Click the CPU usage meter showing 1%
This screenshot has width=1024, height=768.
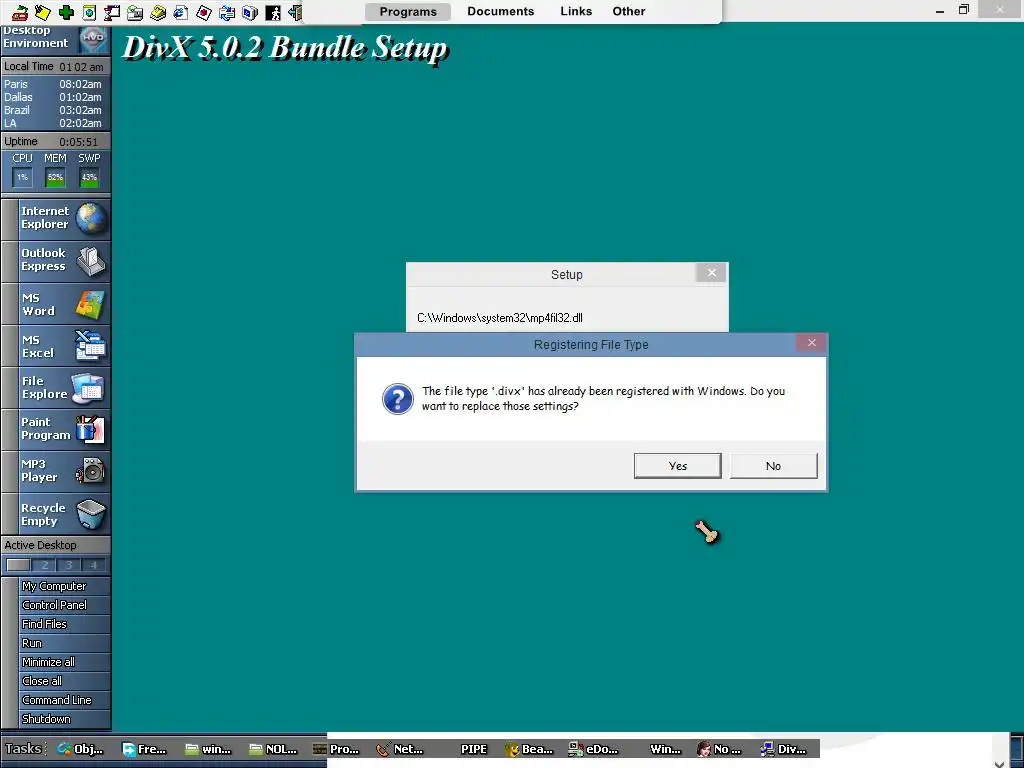click(22, 177)
